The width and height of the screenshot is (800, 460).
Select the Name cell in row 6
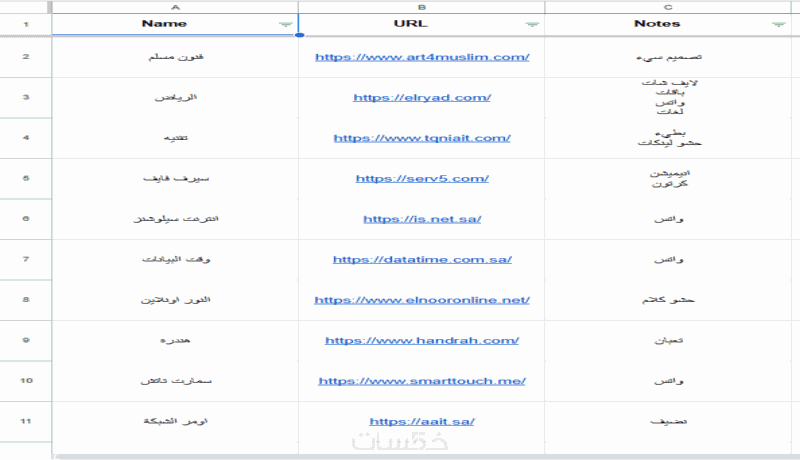pyautogui.click(x=175, y=218)
